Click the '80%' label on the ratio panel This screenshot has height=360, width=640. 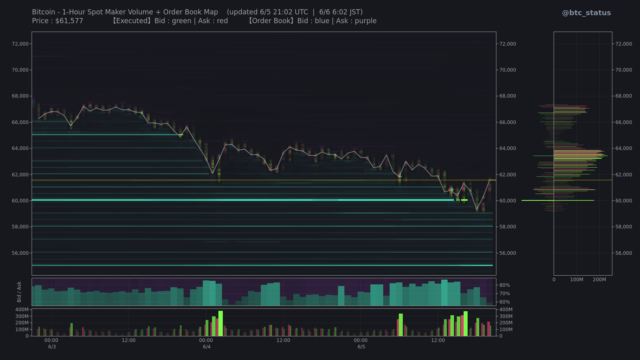pos(504,285)
